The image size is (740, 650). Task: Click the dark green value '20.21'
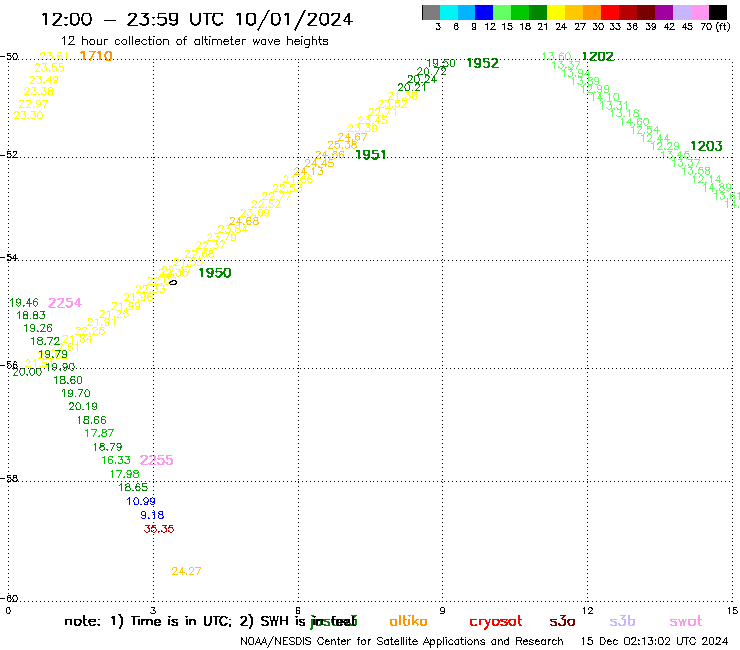coord(412,87)
